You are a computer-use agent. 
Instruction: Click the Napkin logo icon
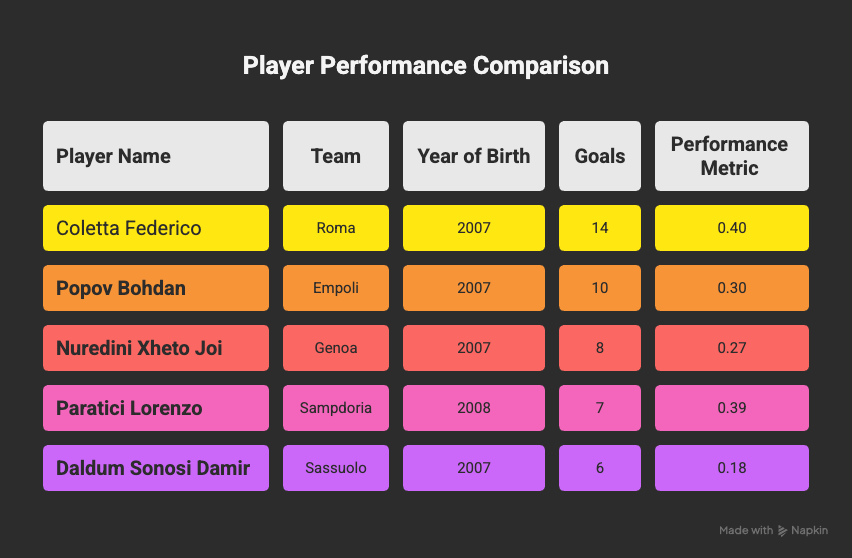click(784, 531)
